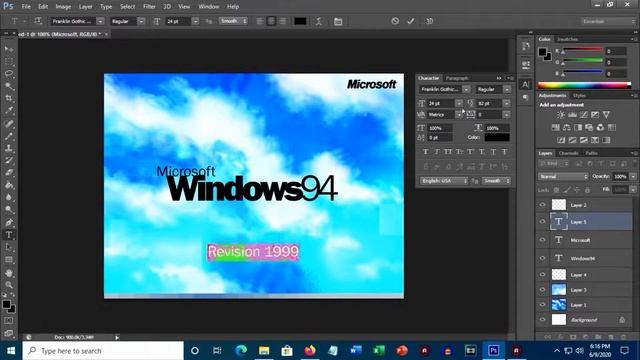Select the Move tool
The image size is (640, 360).
point(9,49)
